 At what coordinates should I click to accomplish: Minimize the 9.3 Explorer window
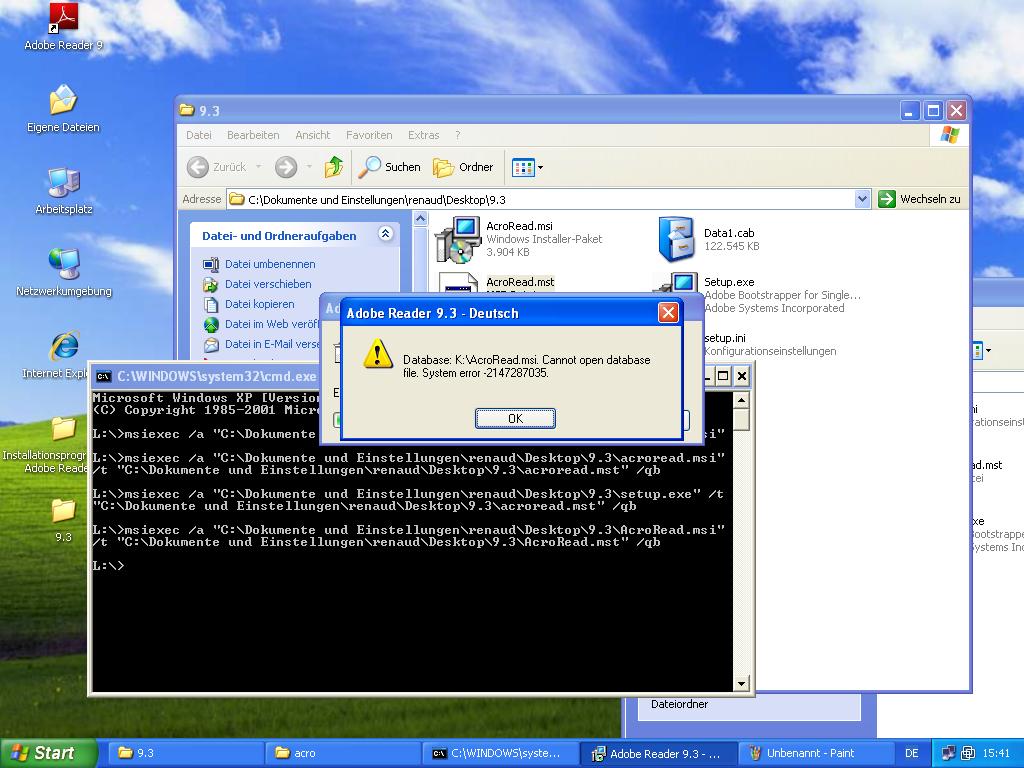tap(910, 110)
